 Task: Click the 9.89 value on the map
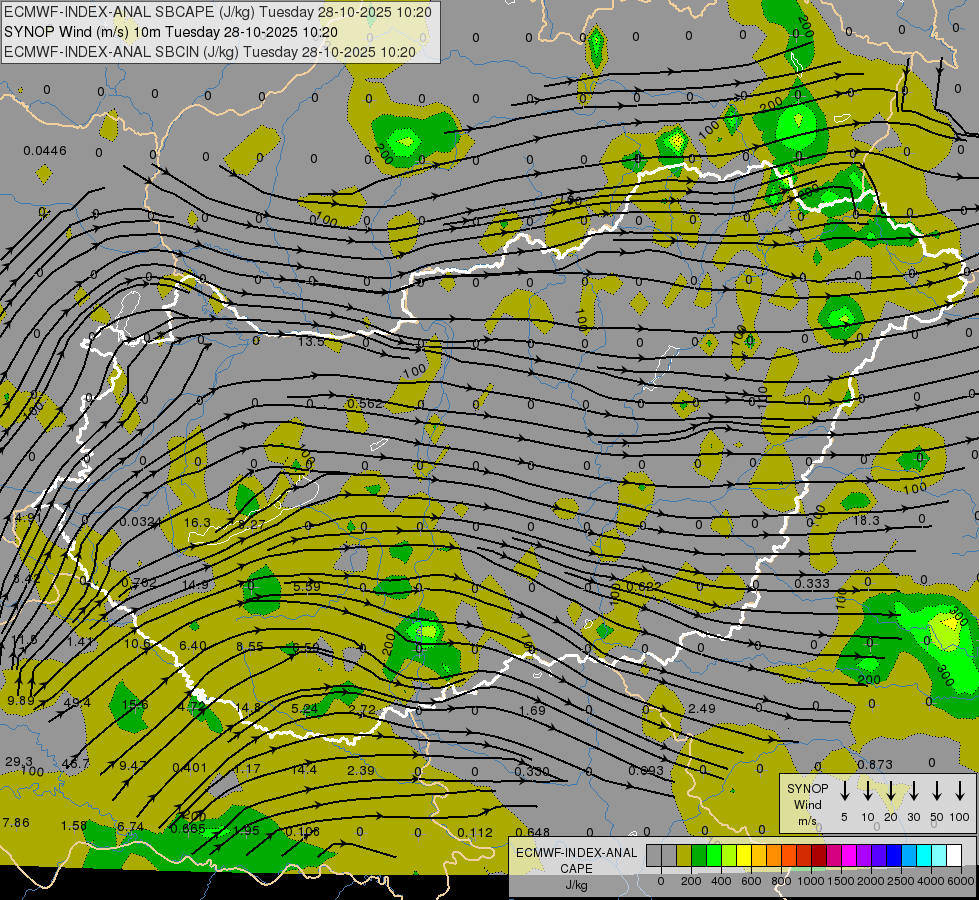[21, 700]
